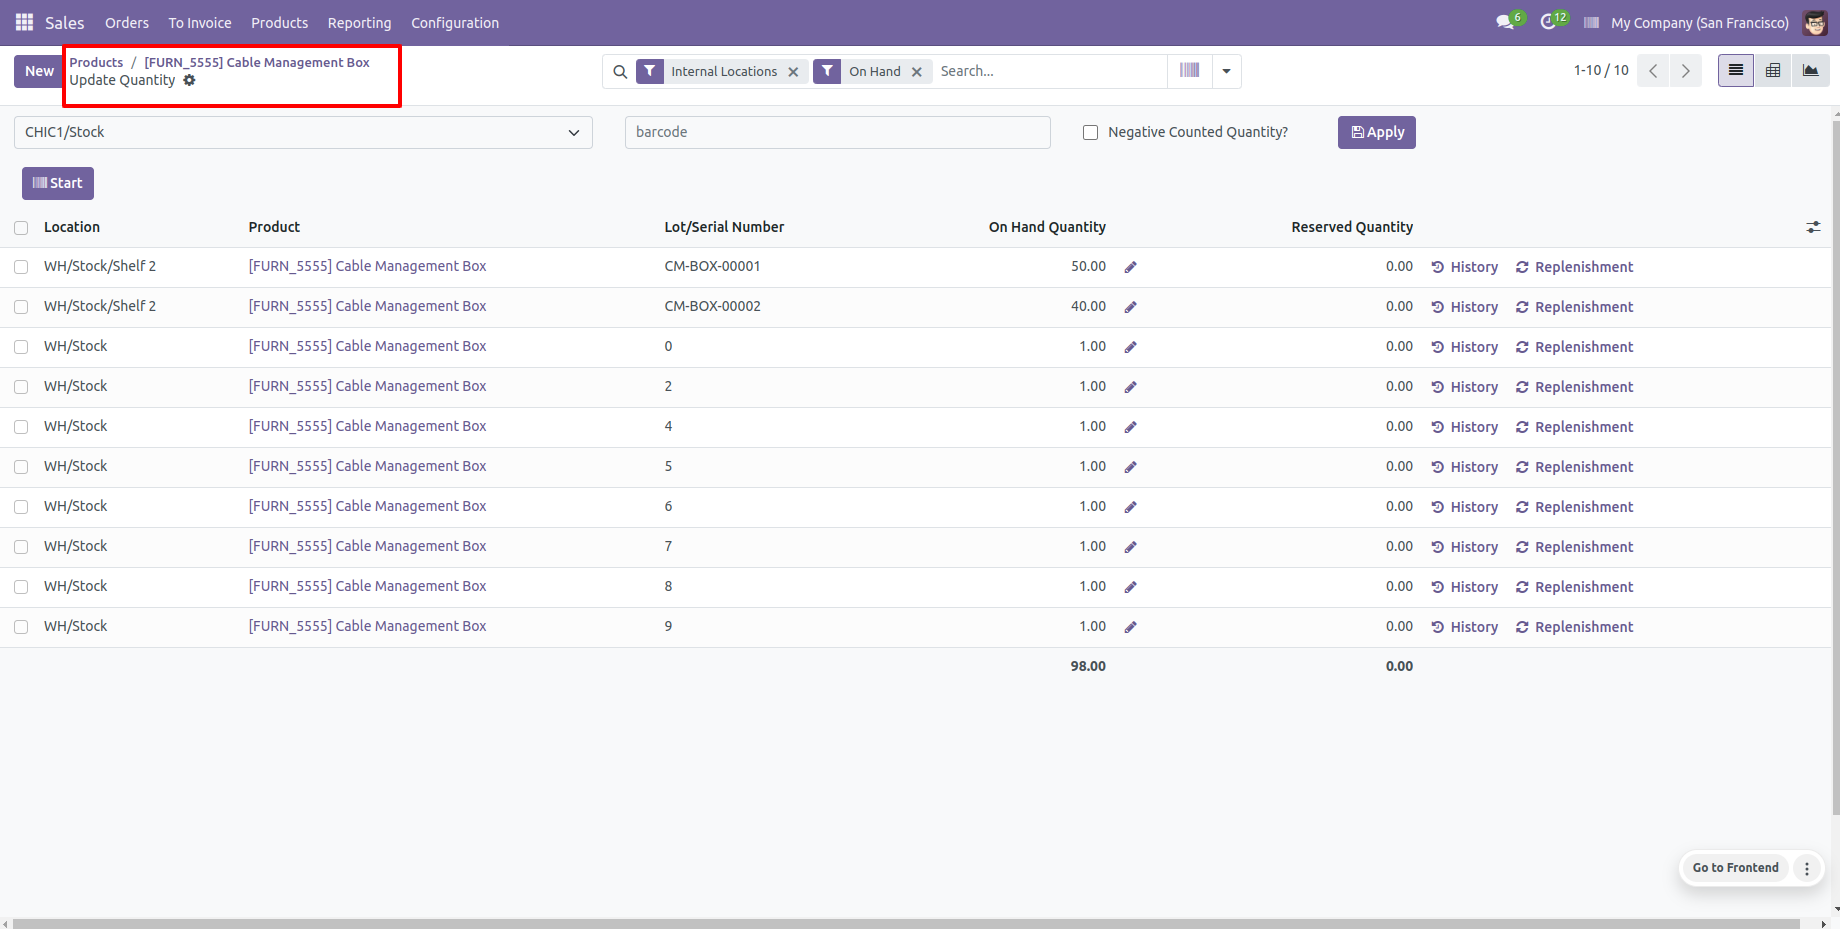The width and height of the screenshot is (1840, 929).
Task: Click the New button
Action: pos(39,71)
